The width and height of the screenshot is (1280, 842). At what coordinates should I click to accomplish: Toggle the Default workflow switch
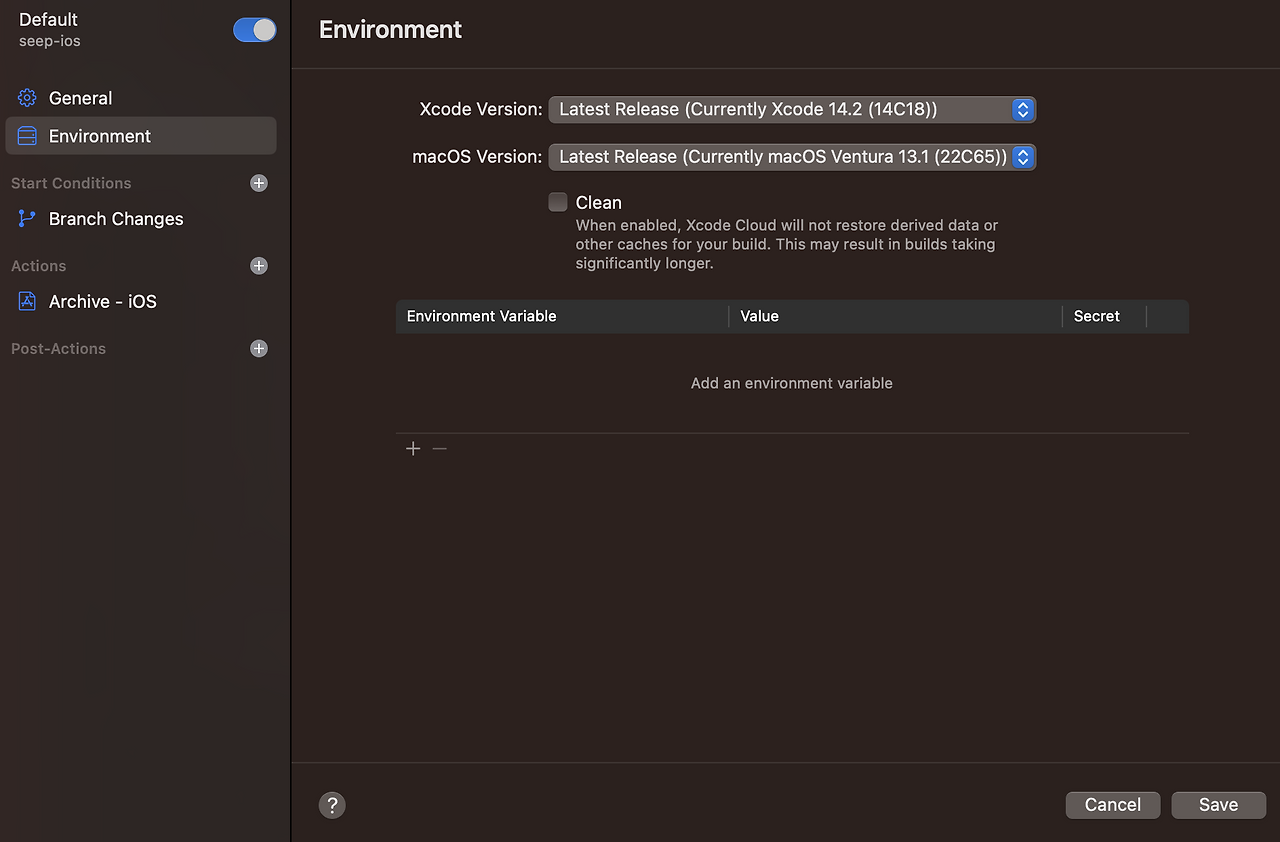pyautogui.click(x=255, y=30)
